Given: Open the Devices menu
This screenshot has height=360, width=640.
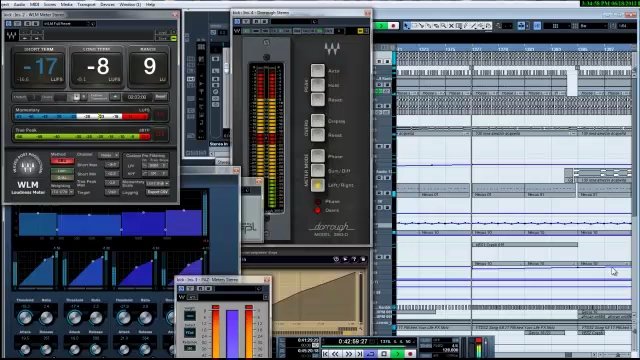Looking at the screenshot, I should pos(107,4).
